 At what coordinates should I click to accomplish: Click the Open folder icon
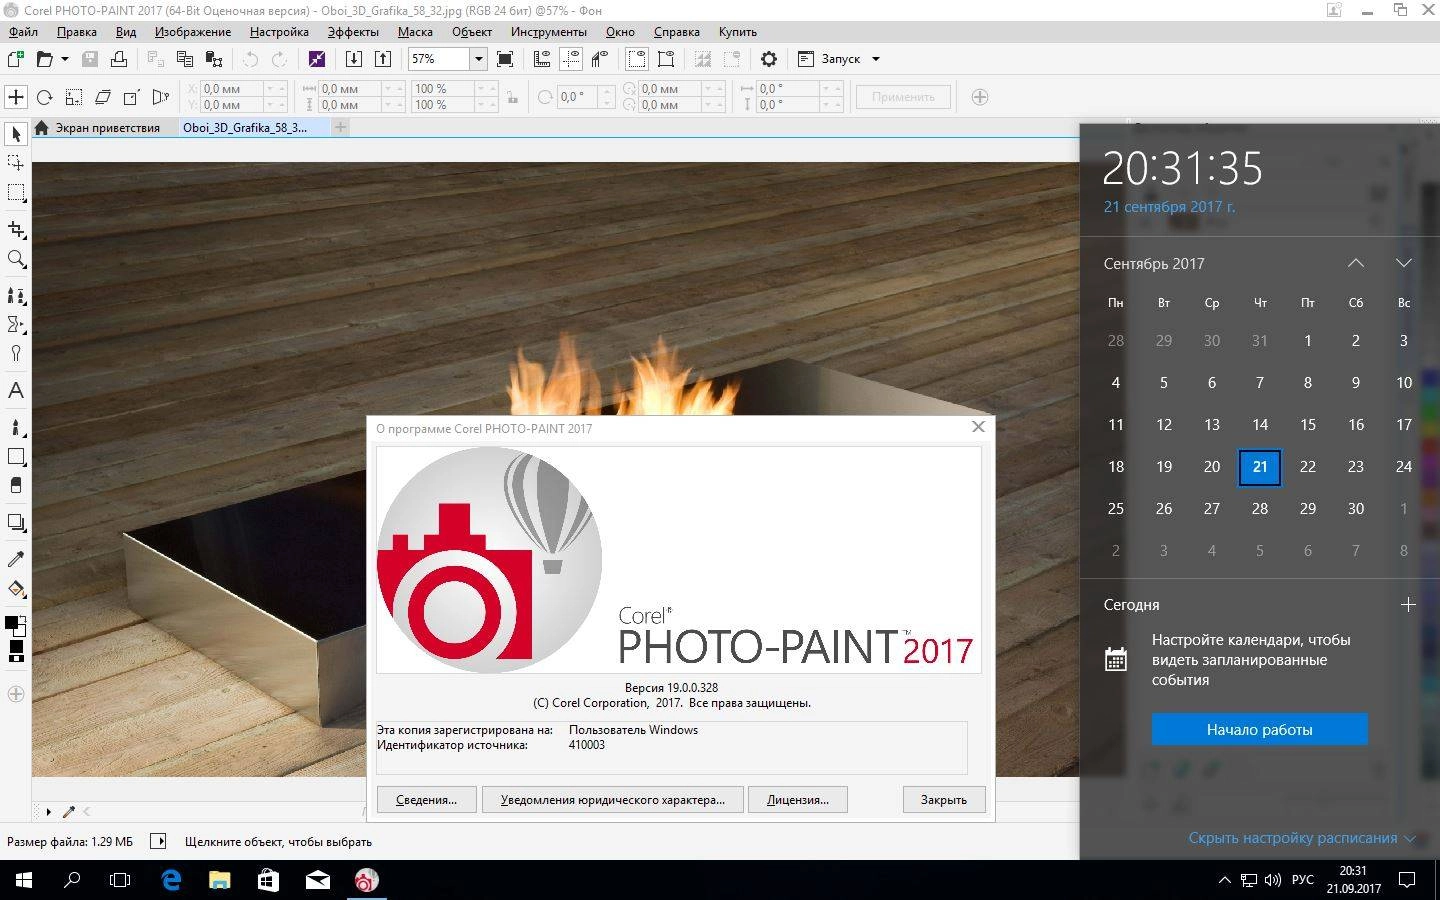(44, 59)
